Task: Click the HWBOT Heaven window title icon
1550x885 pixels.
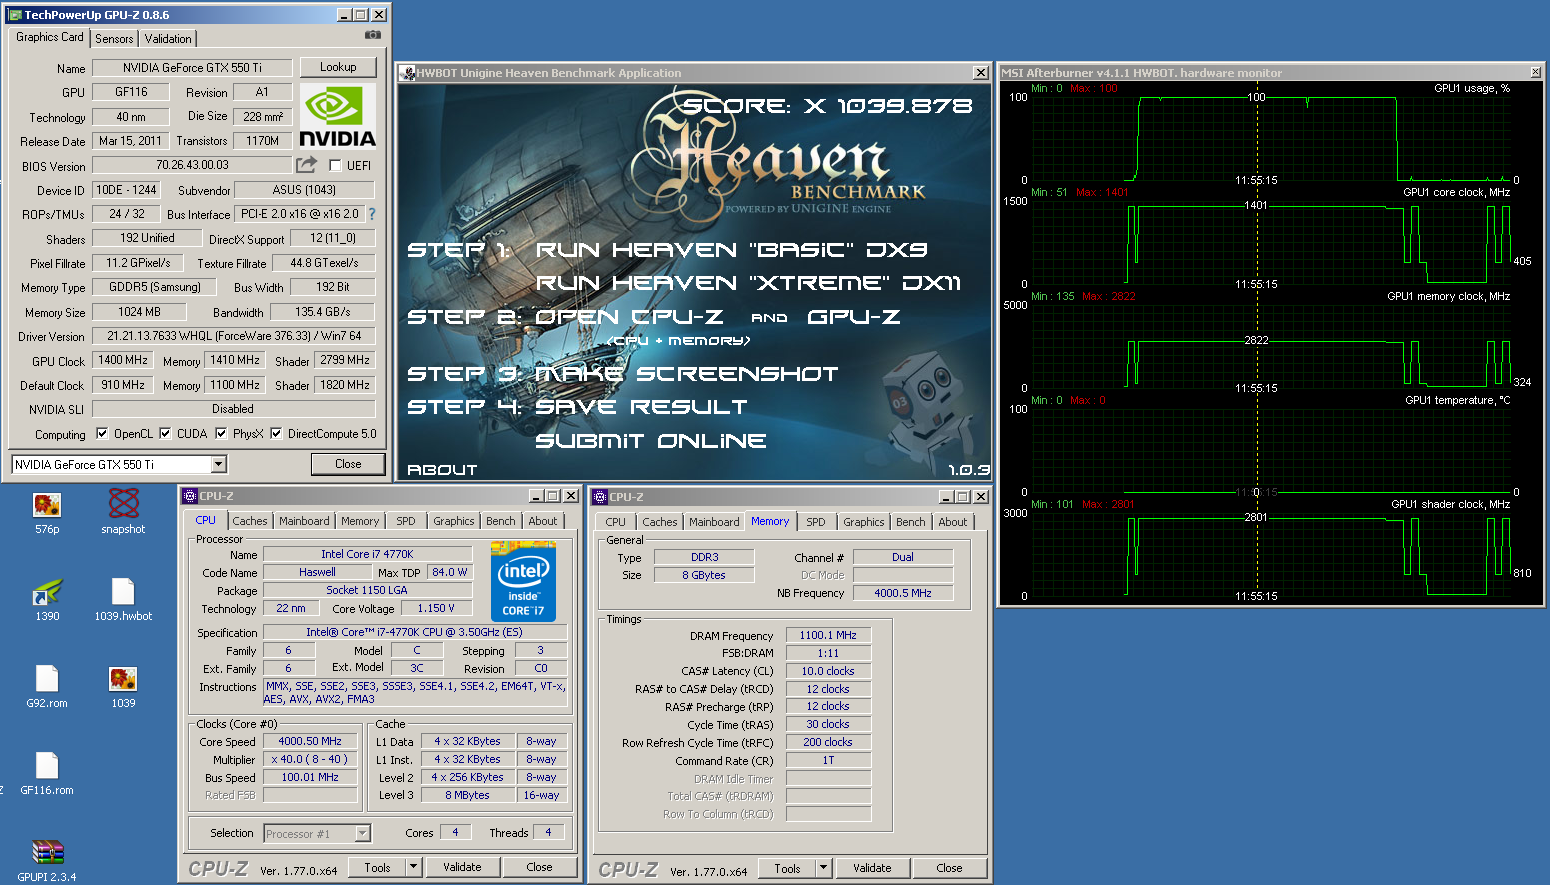Action: (x=408, y=73)
